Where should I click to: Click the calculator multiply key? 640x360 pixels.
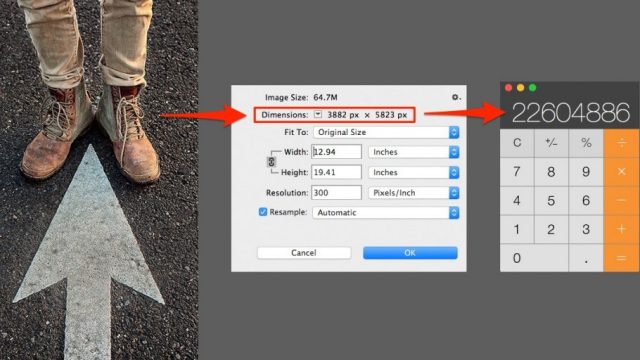pyautogui.click(x=621, y=172)
